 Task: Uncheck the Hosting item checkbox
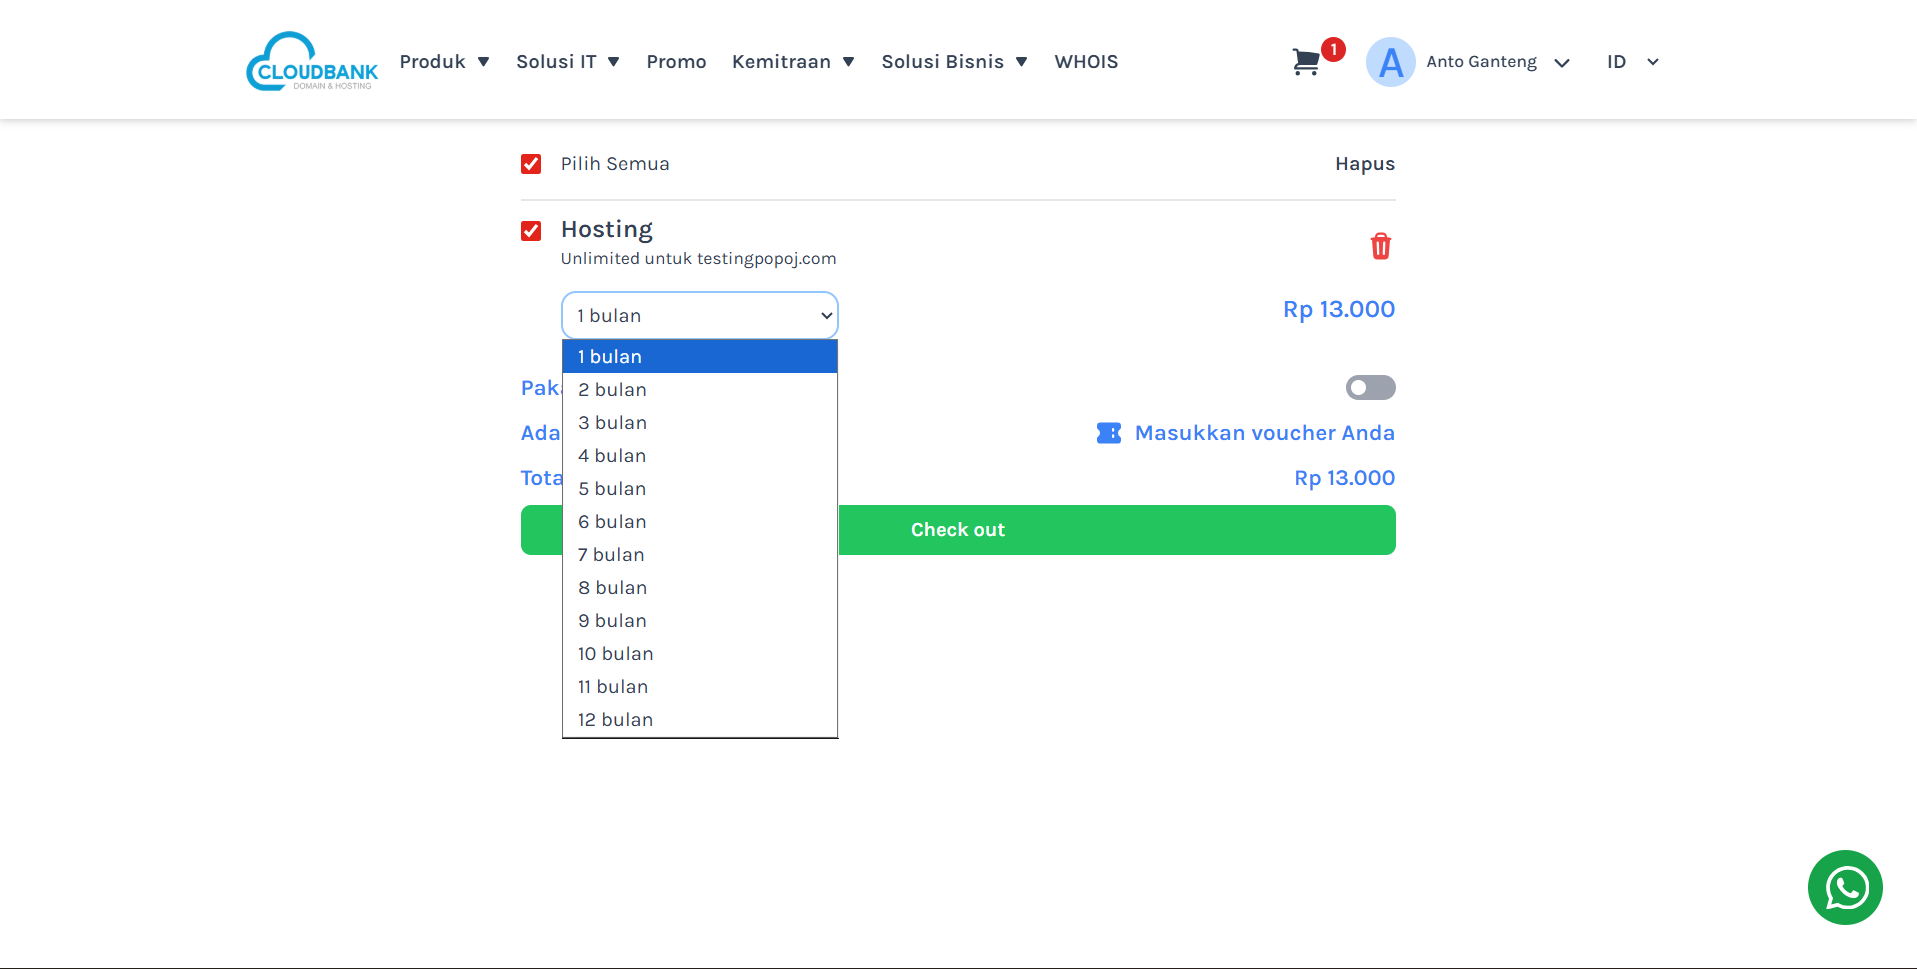pos(531,231)
